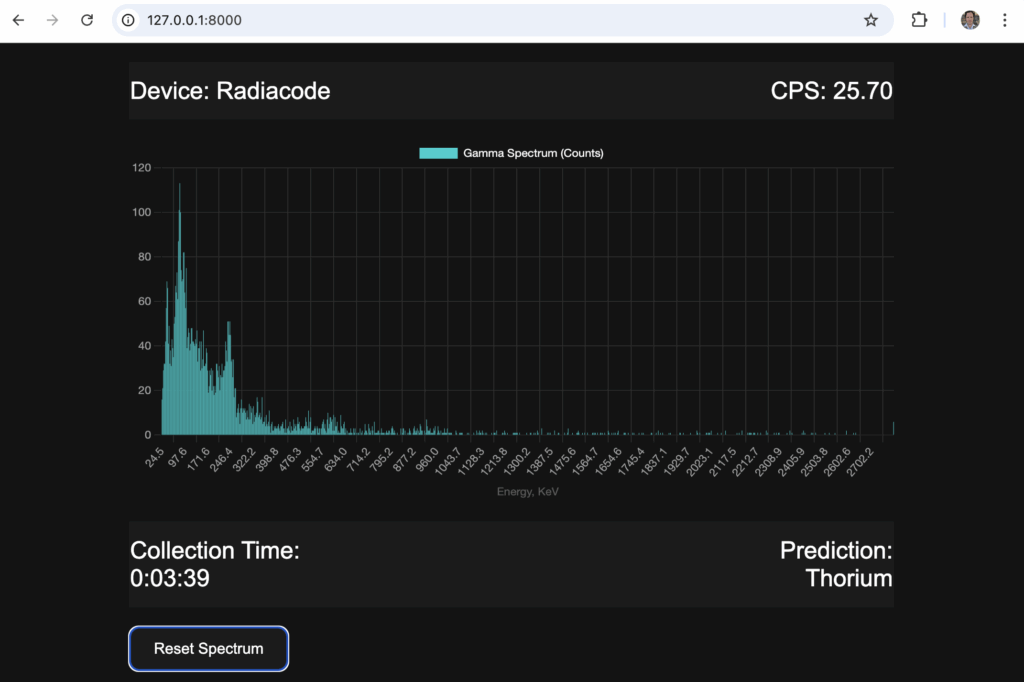The image size is (1024, 682).
Task: Click the Device: Radiacode heading
Action: coord(230,91)
